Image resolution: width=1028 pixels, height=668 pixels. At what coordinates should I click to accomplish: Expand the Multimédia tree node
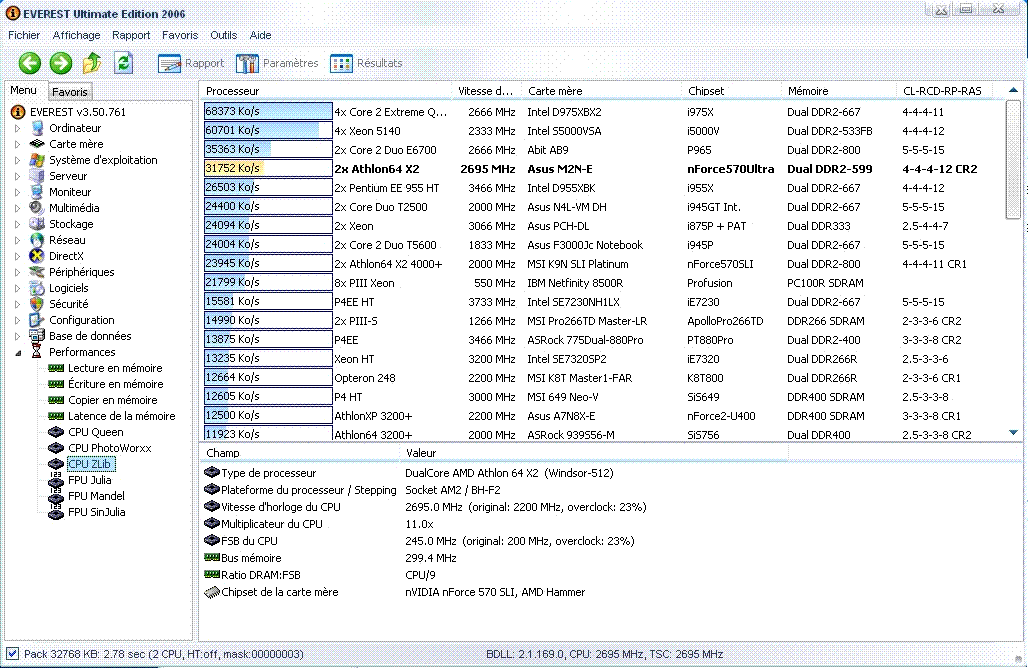click(18, 208)
